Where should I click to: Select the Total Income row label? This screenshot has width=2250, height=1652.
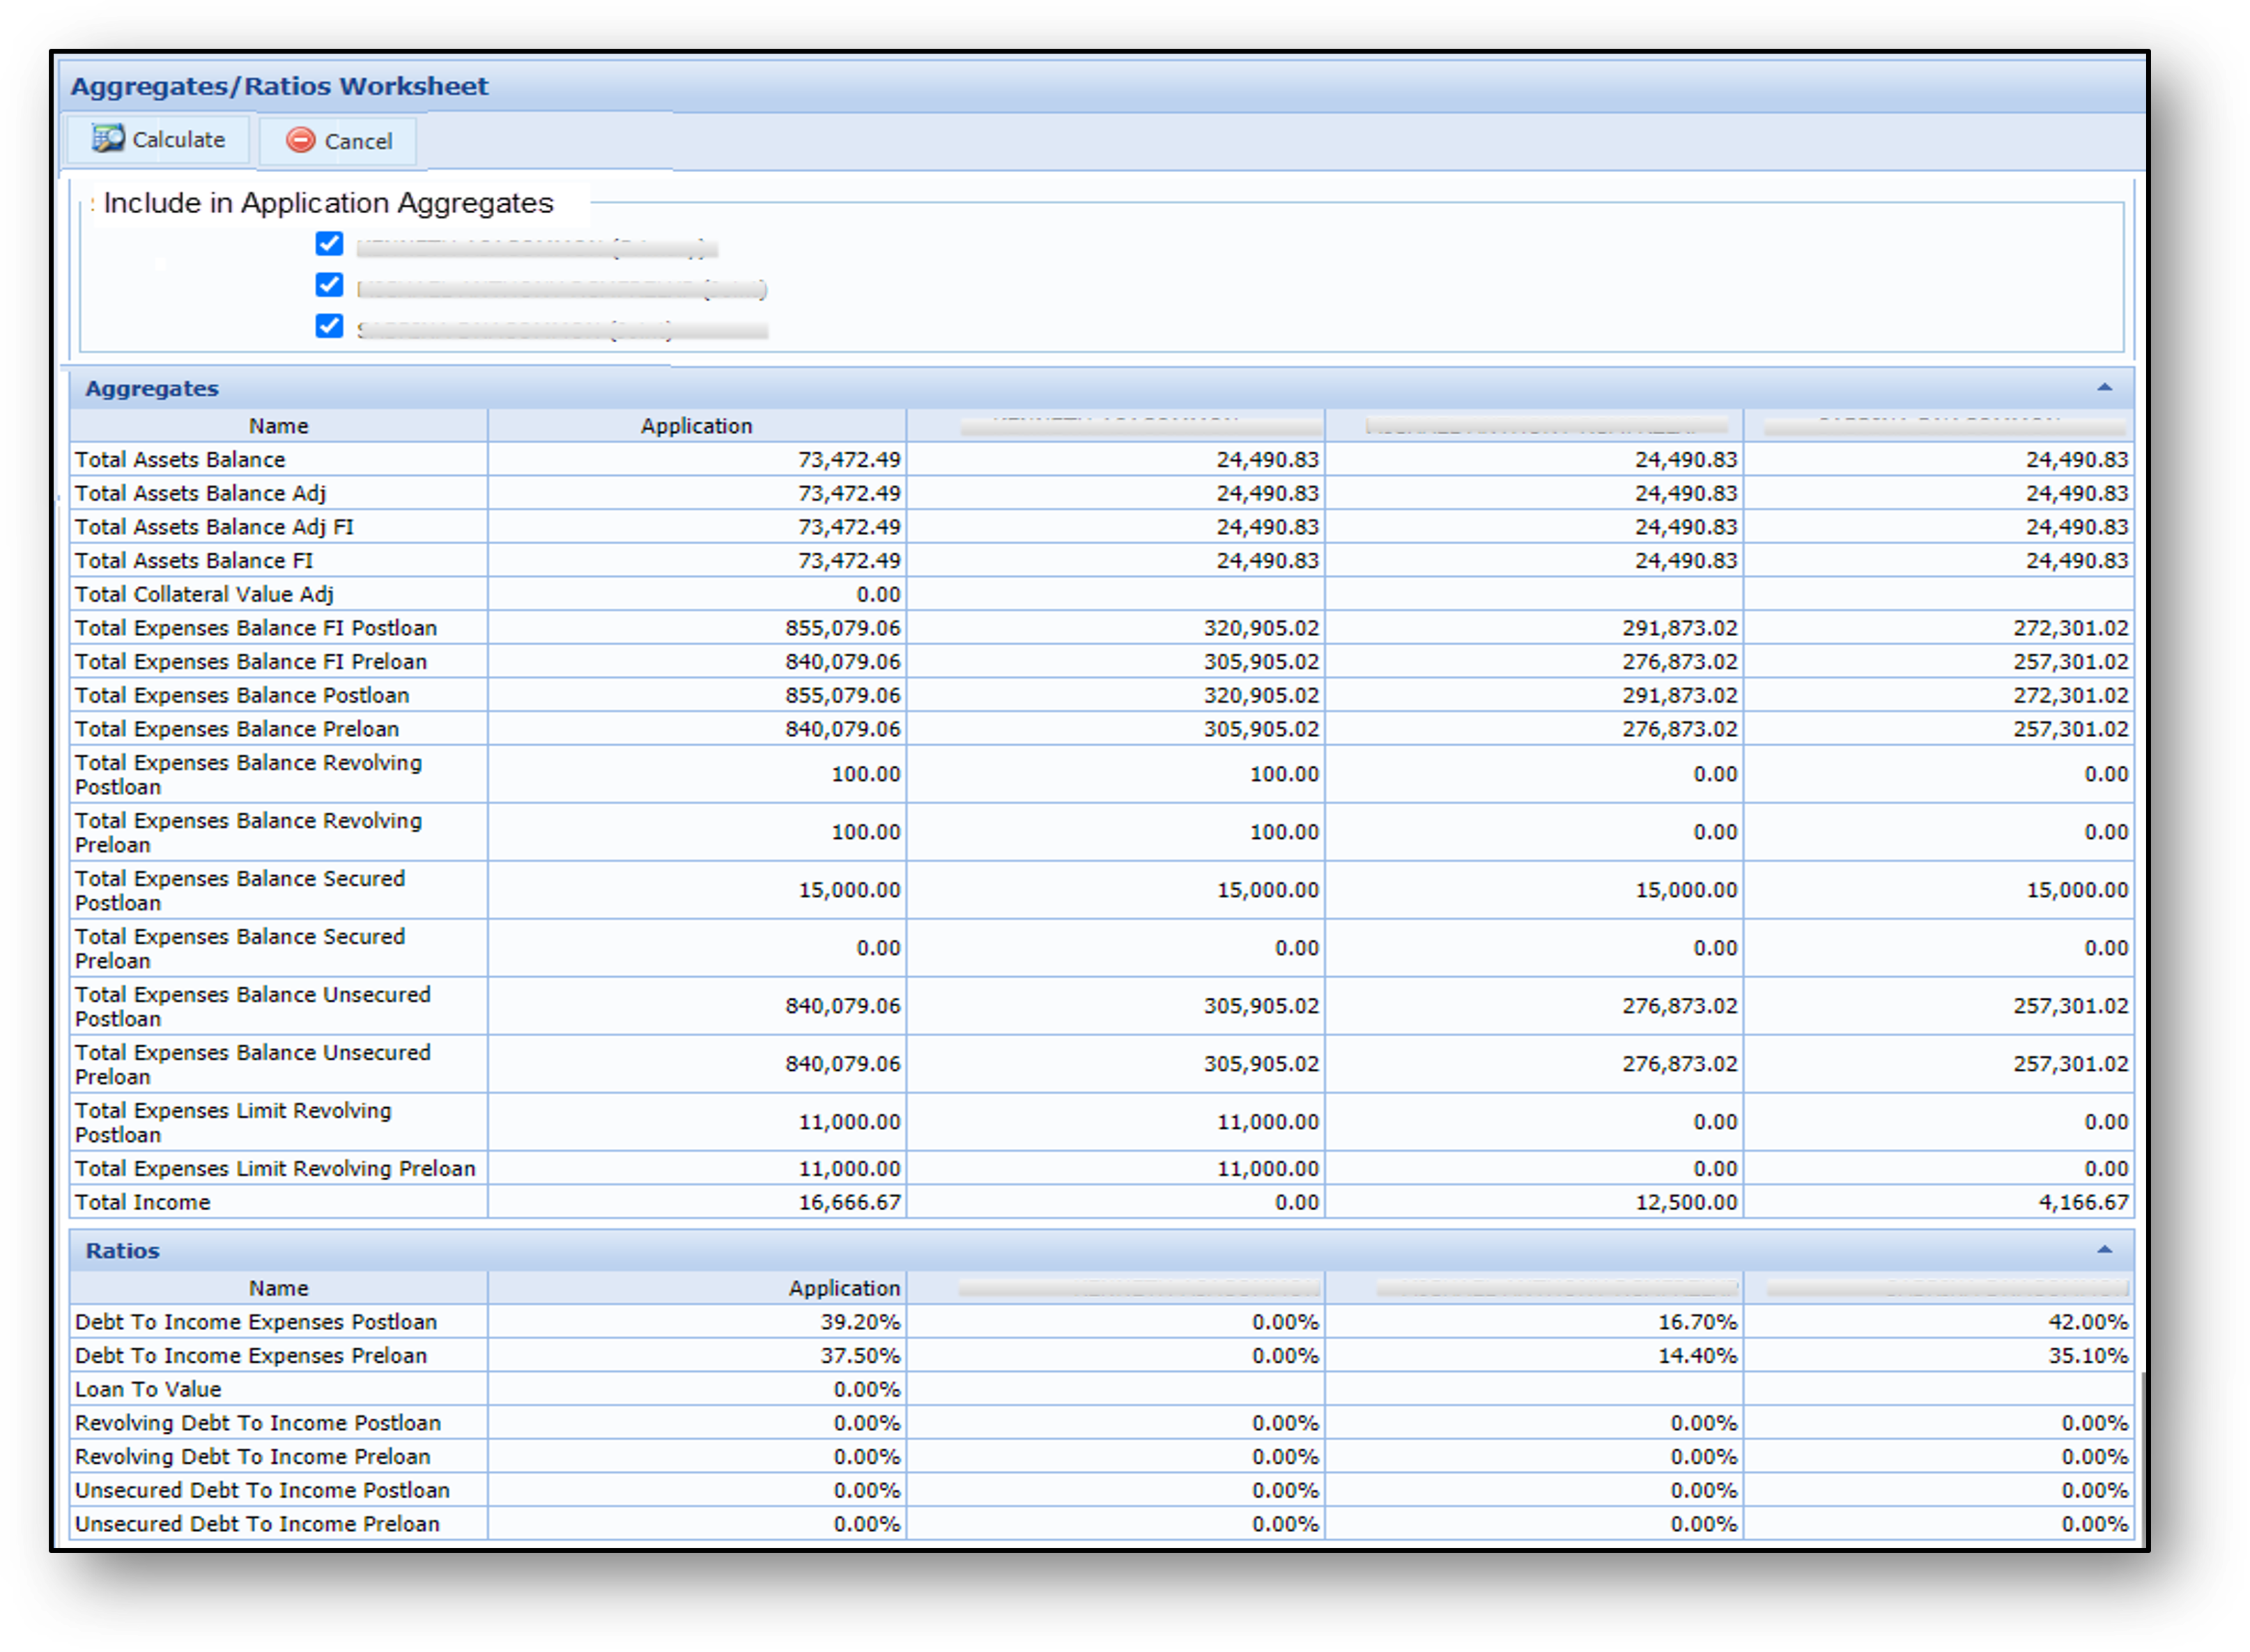coord(143,1202)
